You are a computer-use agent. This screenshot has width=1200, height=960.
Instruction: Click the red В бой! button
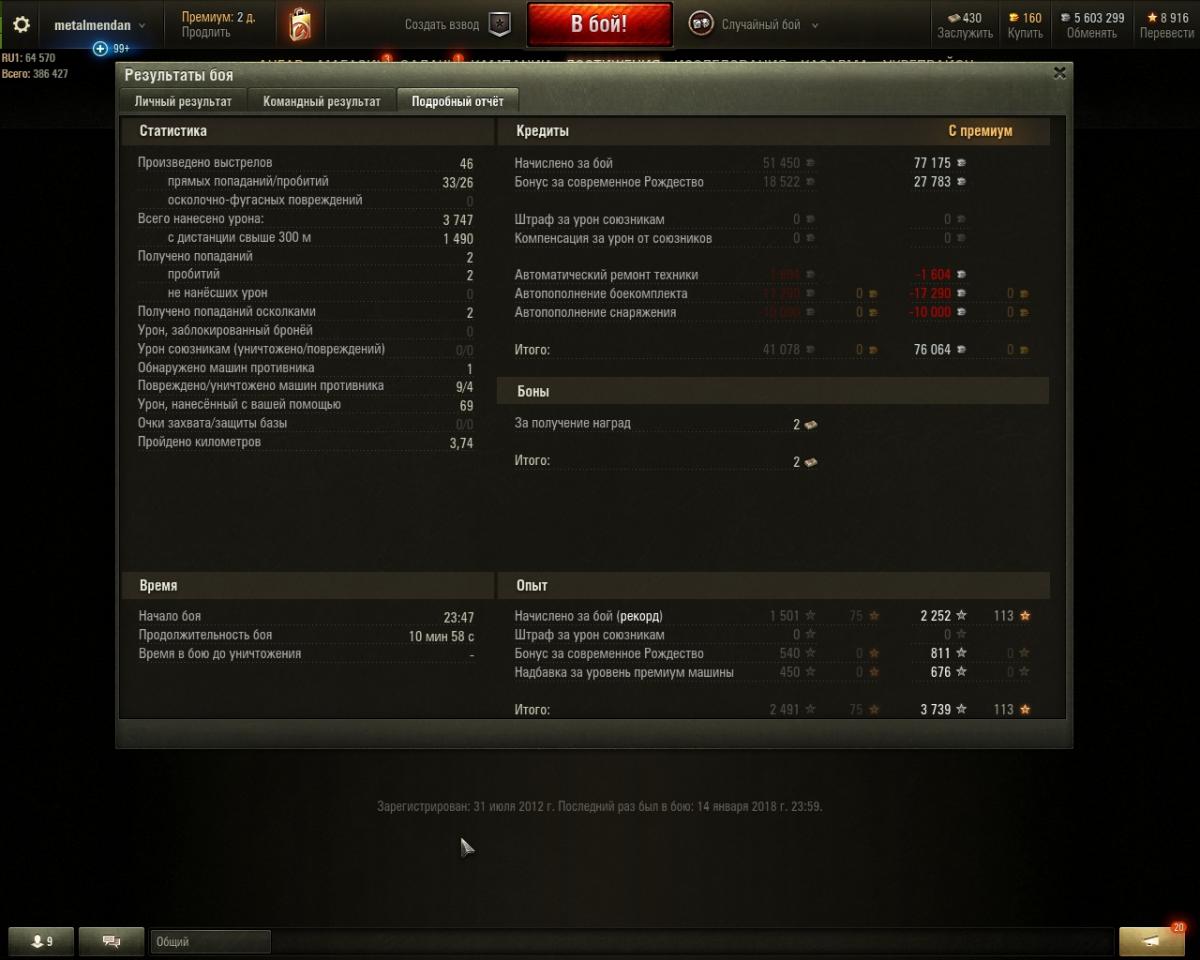click(599, 25)
